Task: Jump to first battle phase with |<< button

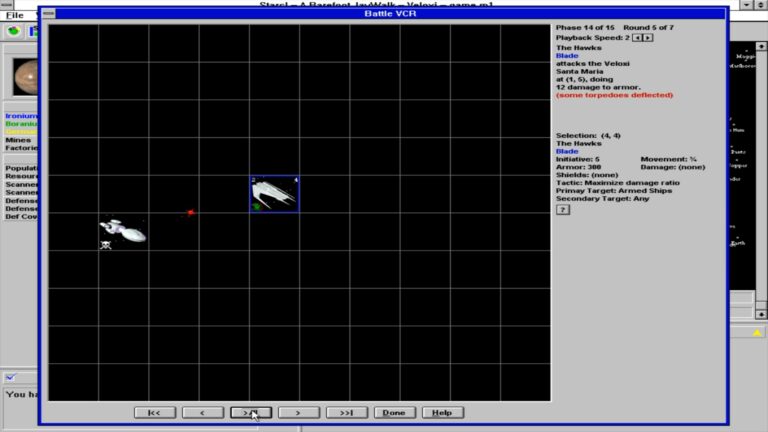Action: (x=155, y=412)
